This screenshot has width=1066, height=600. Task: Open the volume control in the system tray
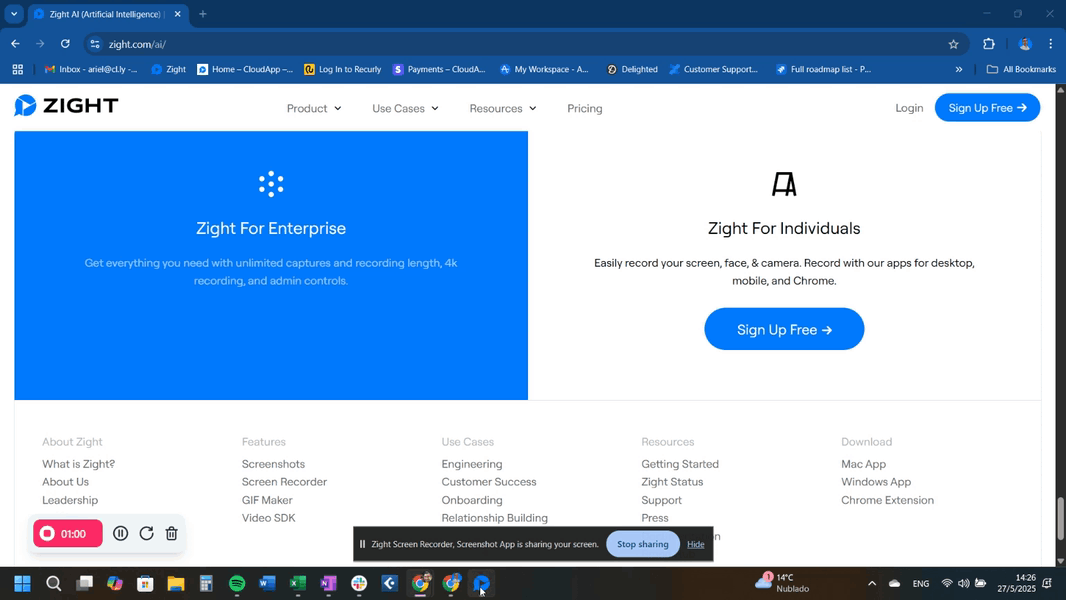[963, 583]
